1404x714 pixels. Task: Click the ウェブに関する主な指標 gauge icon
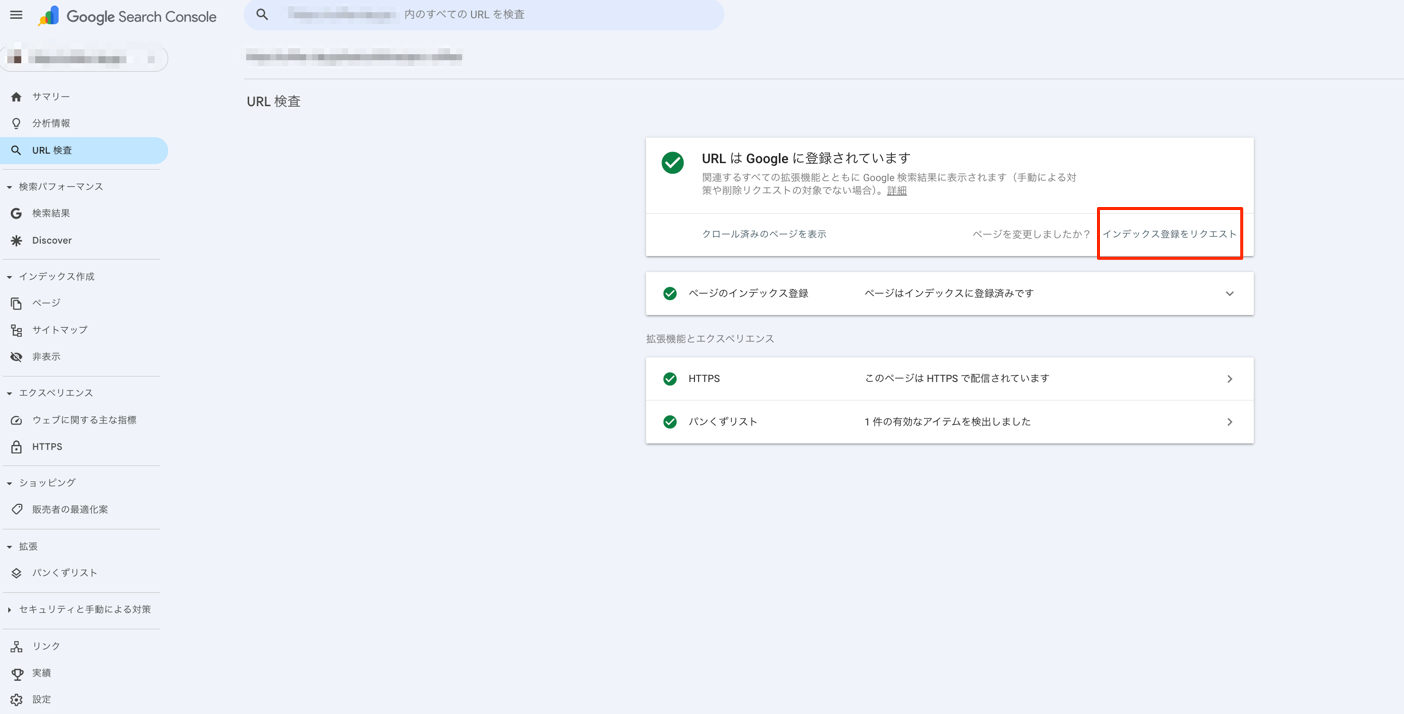coord(16,421)
